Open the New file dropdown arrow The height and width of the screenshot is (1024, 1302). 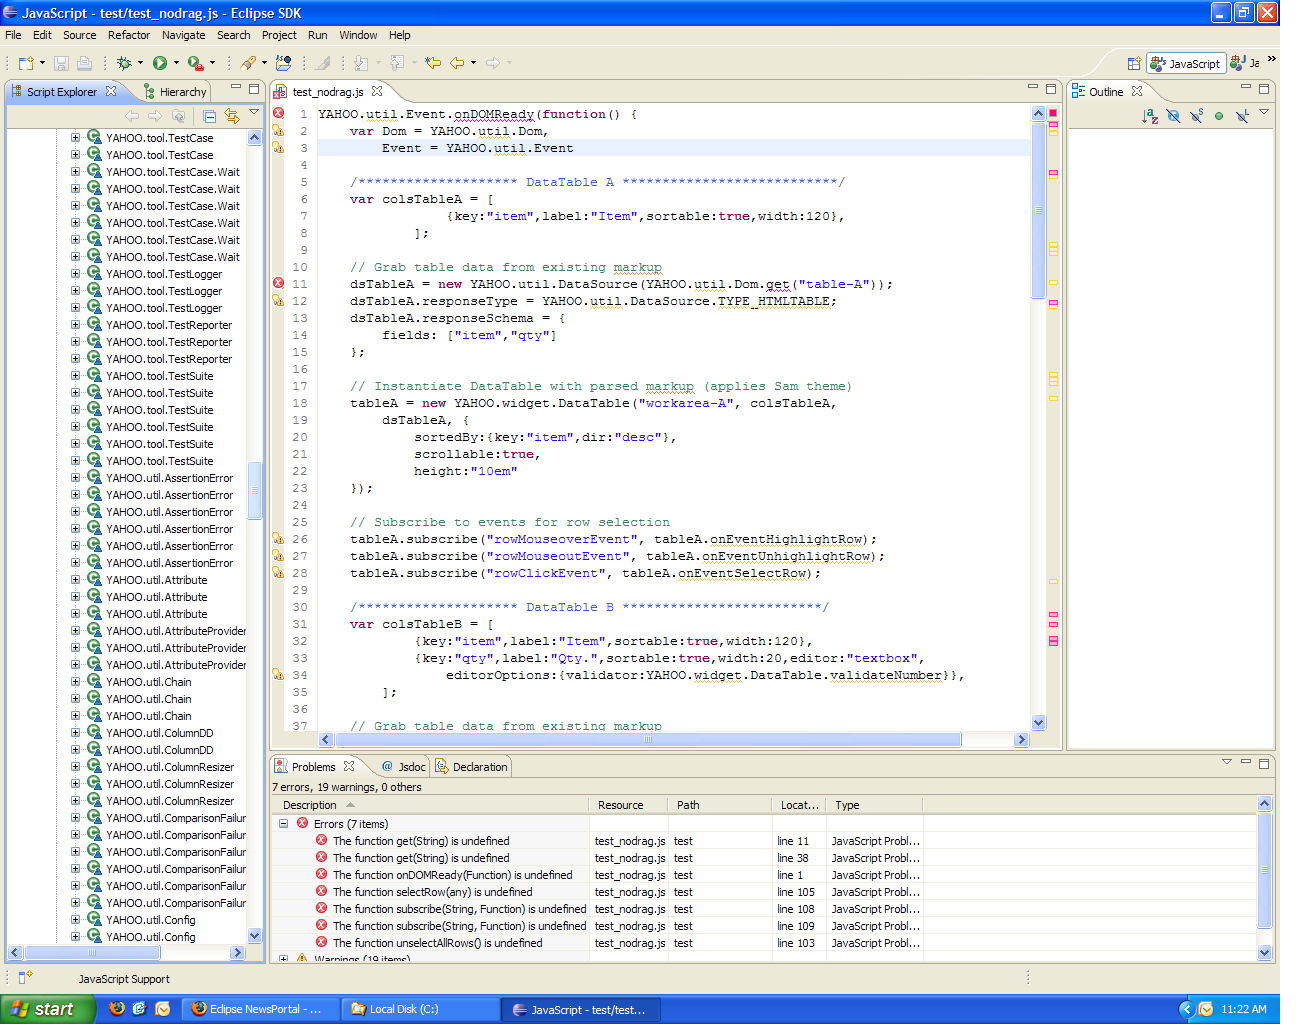point(42,63)
